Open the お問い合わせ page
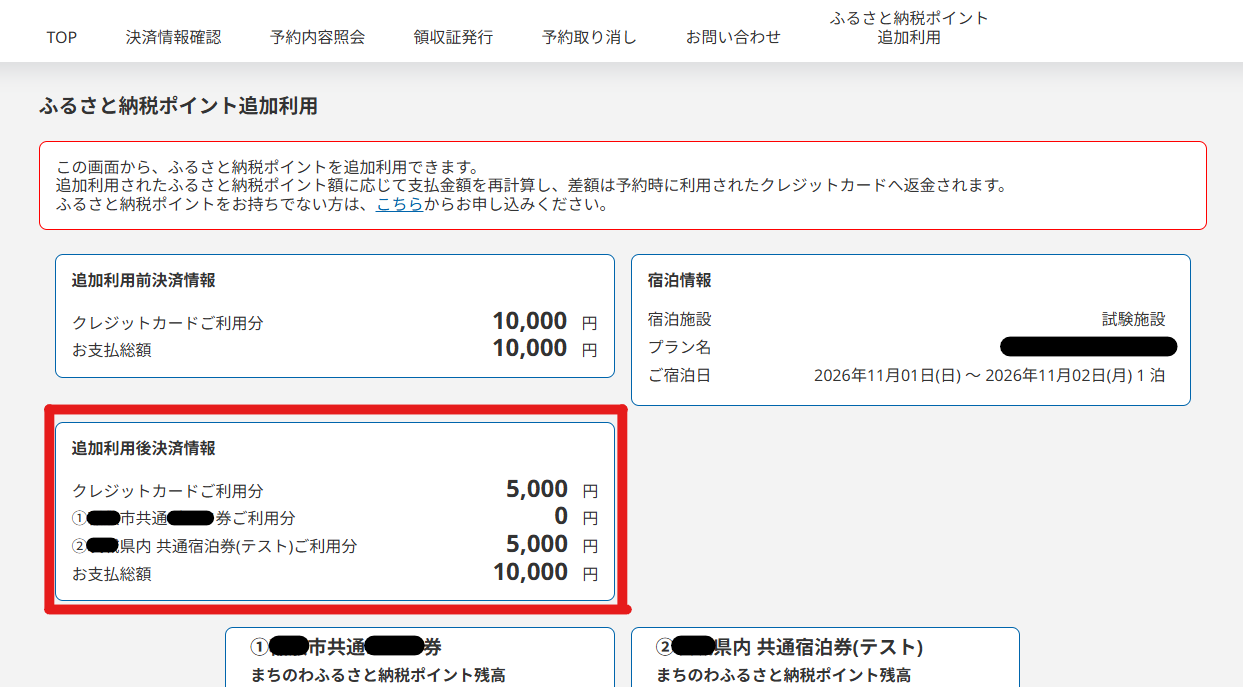Screen dimensions: 1243x687 [x=733, y=37]
